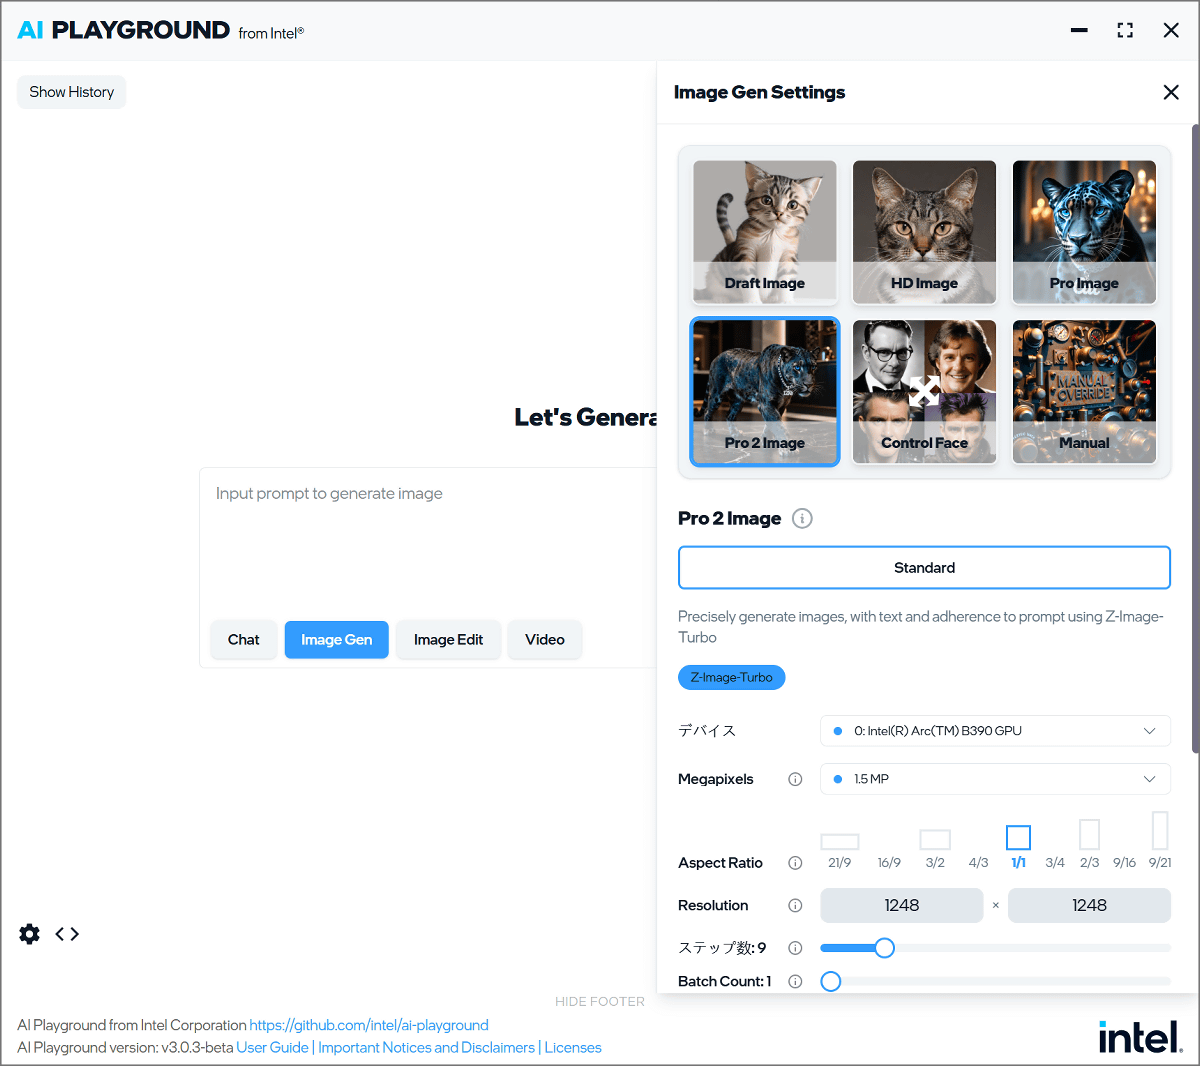Select the 4/3 aspect ratio
The image size is (1200, 1066).
coord(978,862)
